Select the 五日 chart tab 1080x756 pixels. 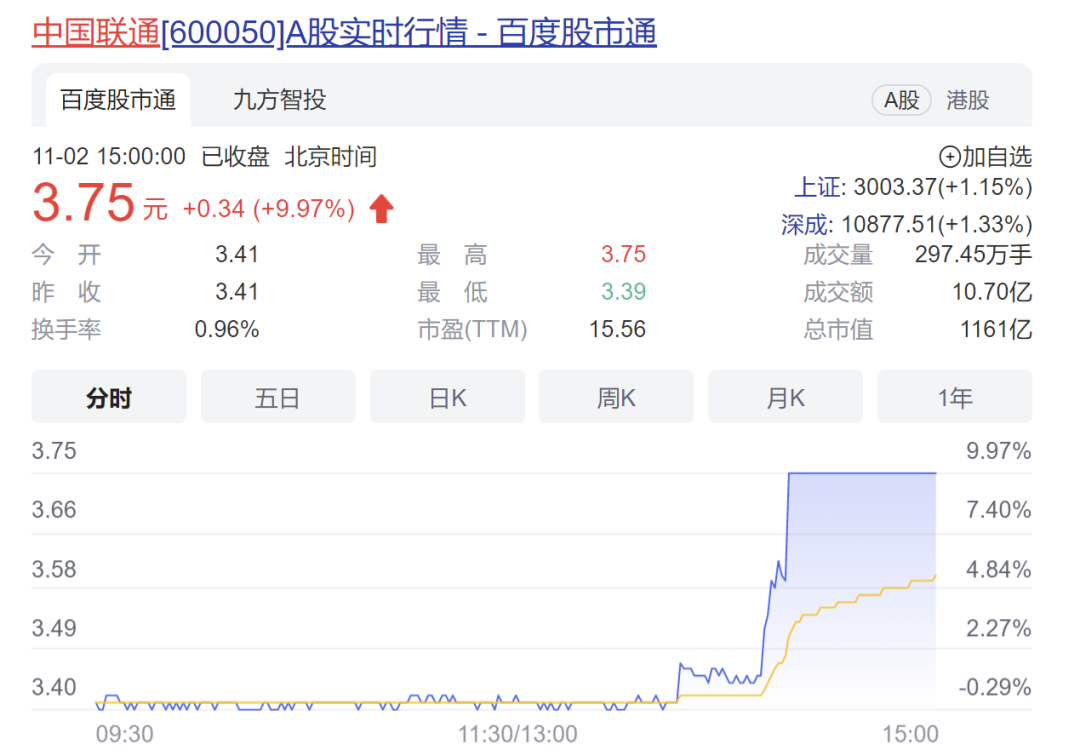click(278, 397)
